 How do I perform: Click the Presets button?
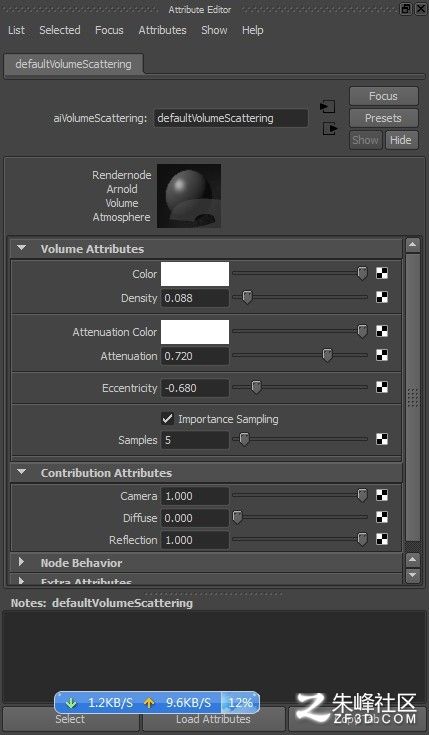tap(384, 118)
